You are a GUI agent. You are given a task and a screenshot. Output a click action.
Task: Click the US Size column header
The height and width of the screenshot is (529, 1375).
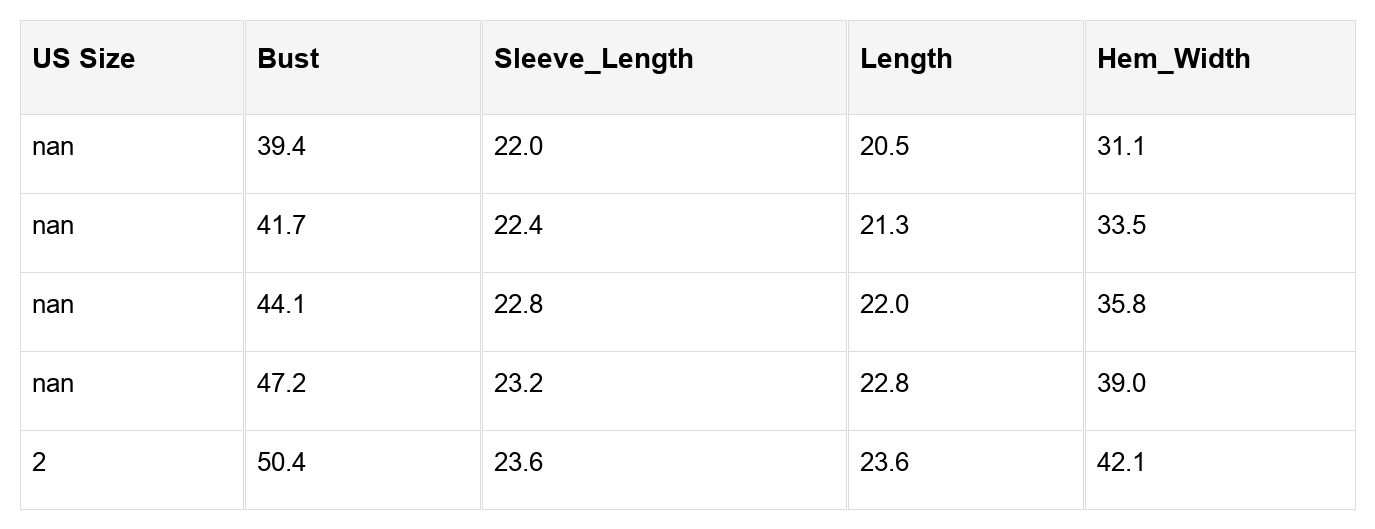pyautogui.click(x=84, y=59)
